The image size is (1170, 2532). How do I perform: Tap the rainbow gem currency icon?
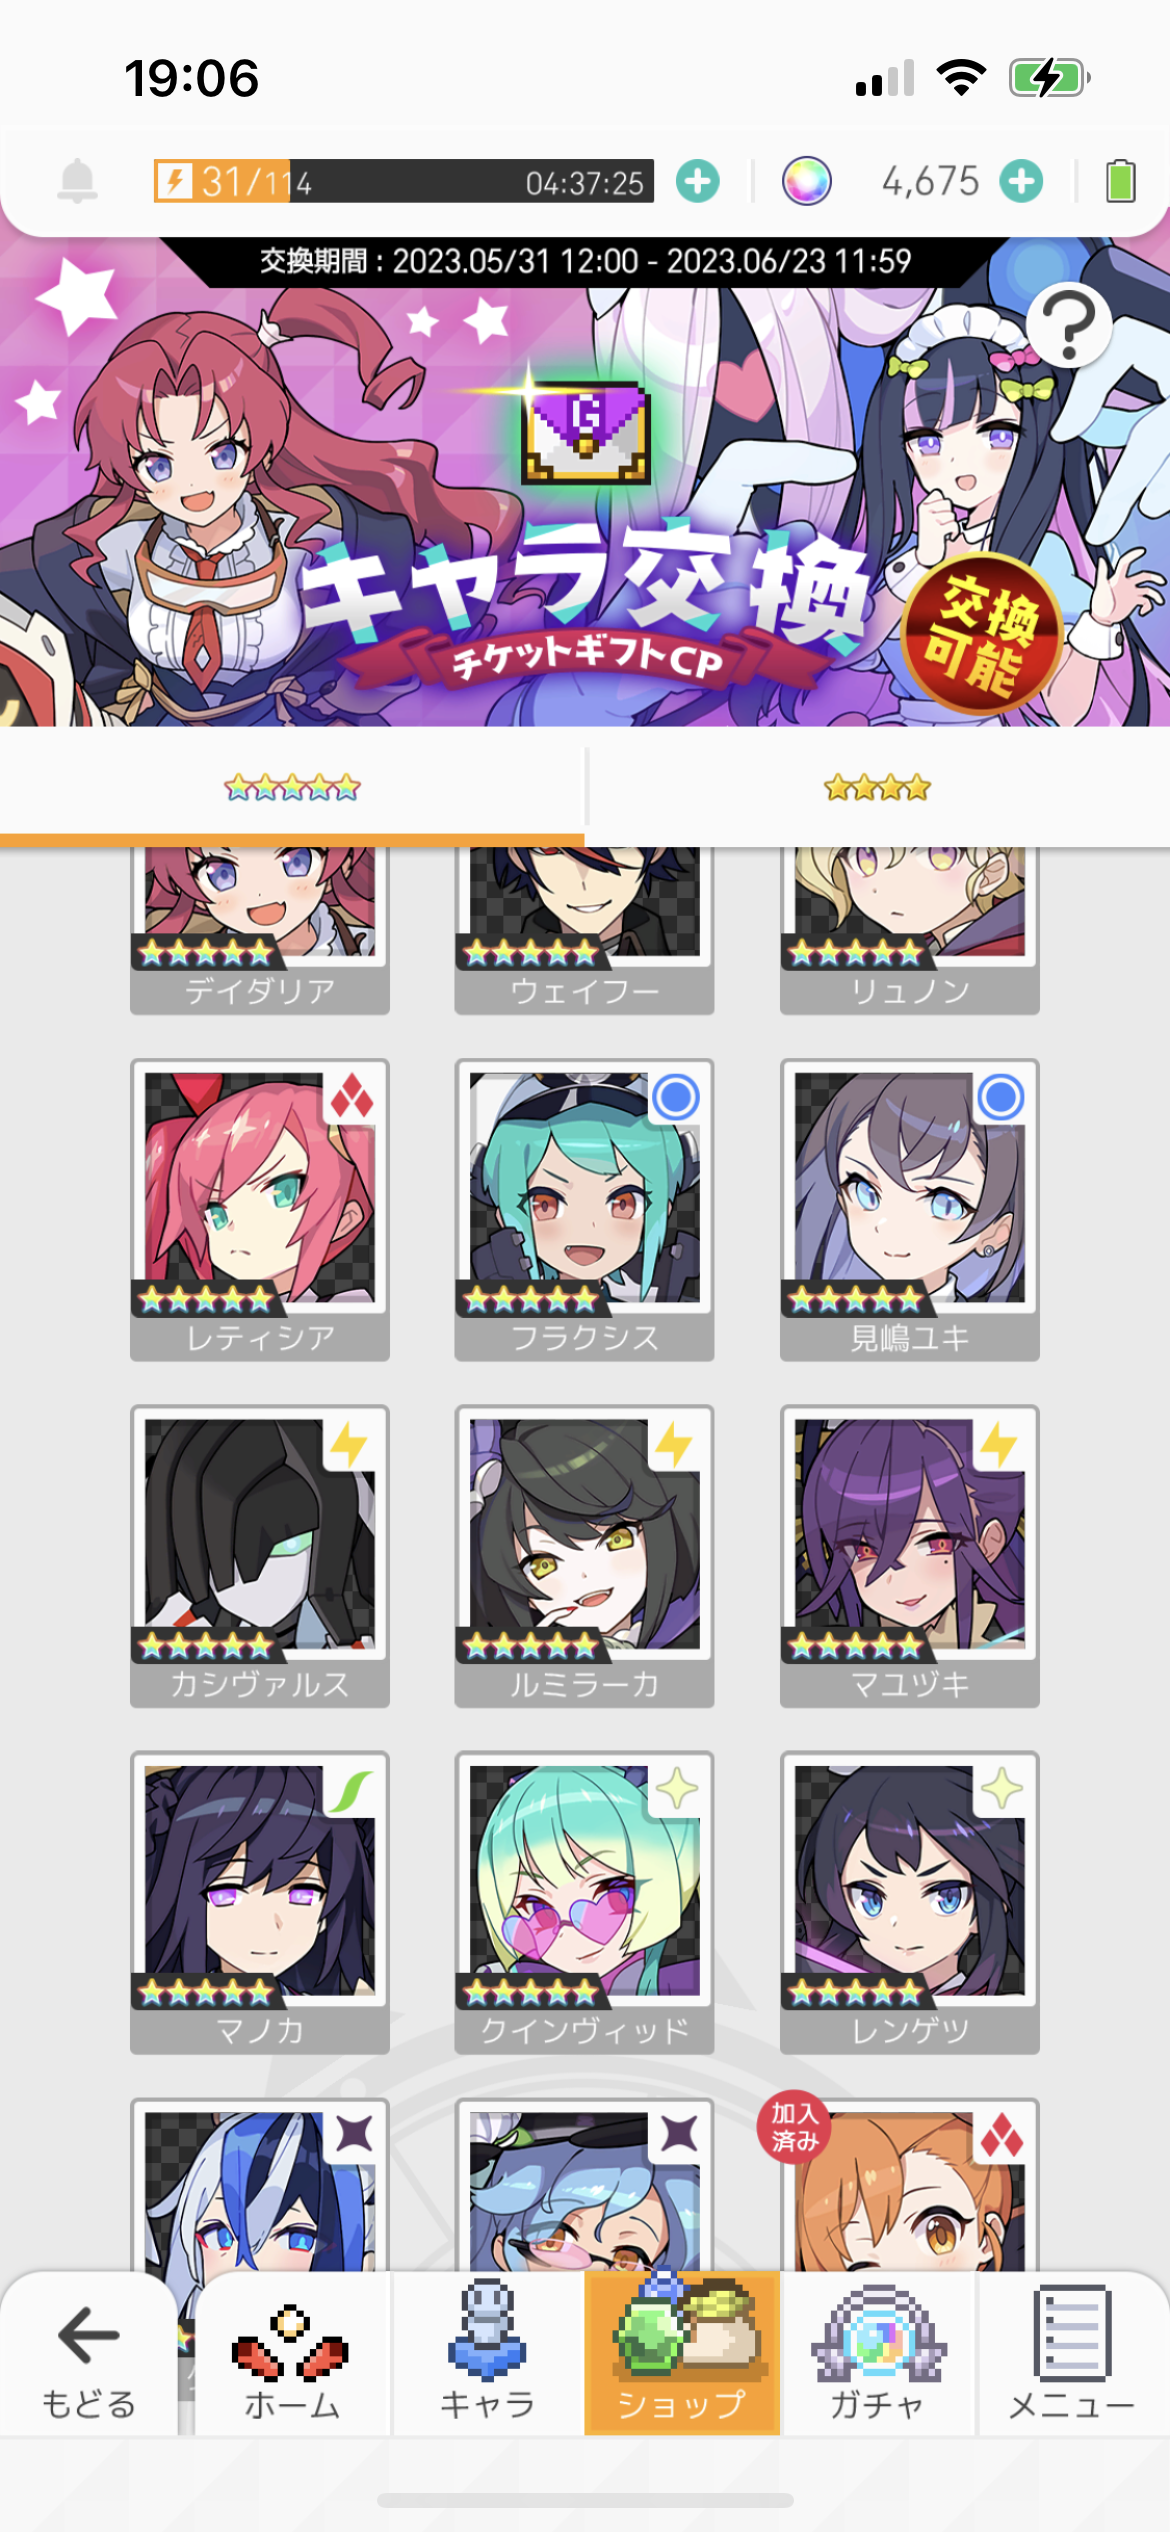(806, 181)
